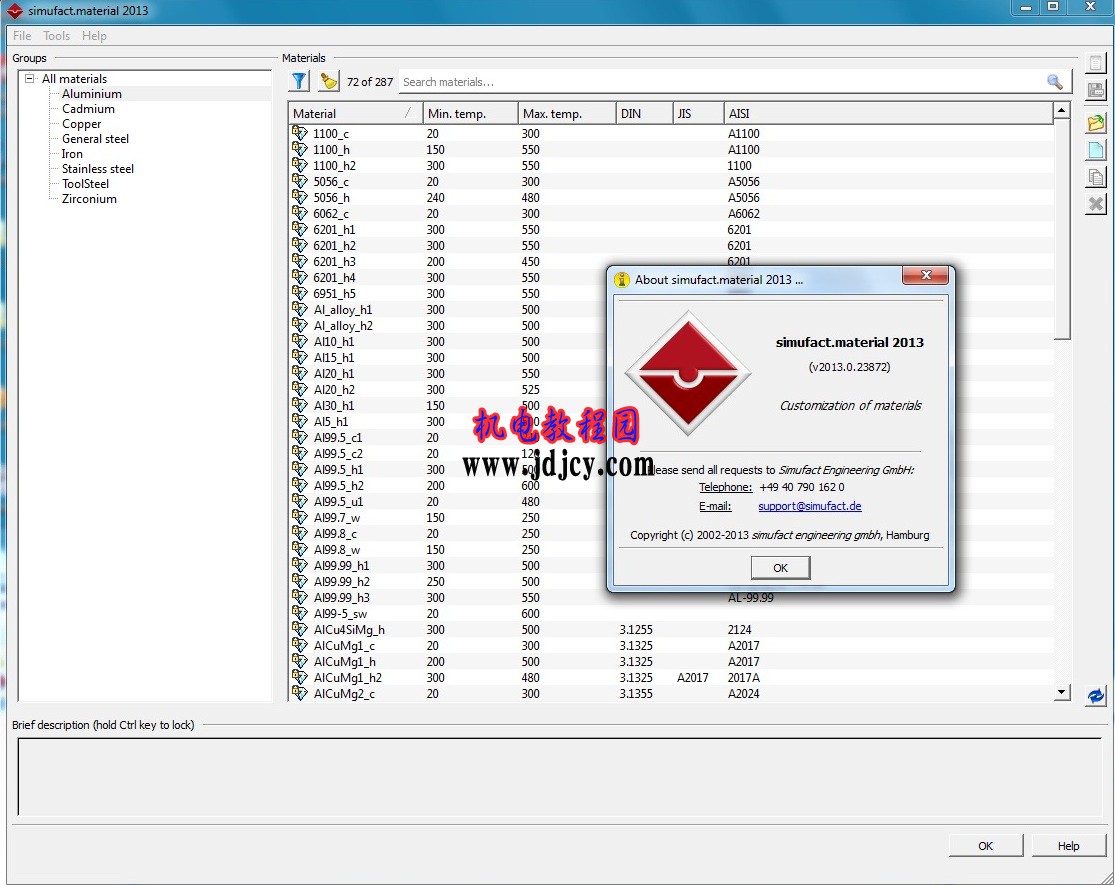Click the material icon of row 5056_h
Image resolution: width=1115 pixels, height=885 pixels.
pyautogui.click(x=299, y=197)
